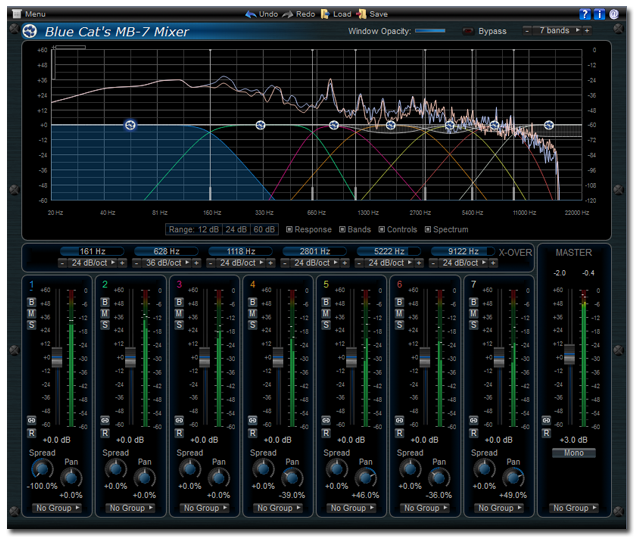The height and width of the screenshot is (539, 634).
Task: Open the Menu icon at top left
Action: [x=17, y=14]
